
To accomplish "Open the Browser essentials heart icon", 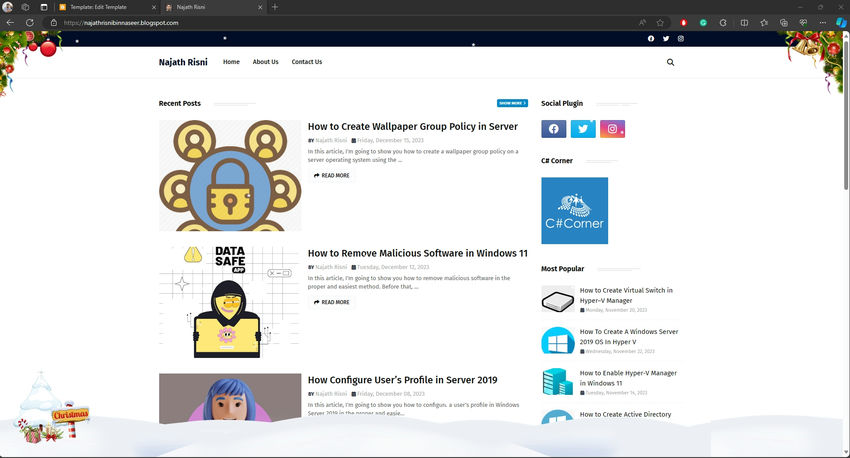I will (x=803, y=23).
